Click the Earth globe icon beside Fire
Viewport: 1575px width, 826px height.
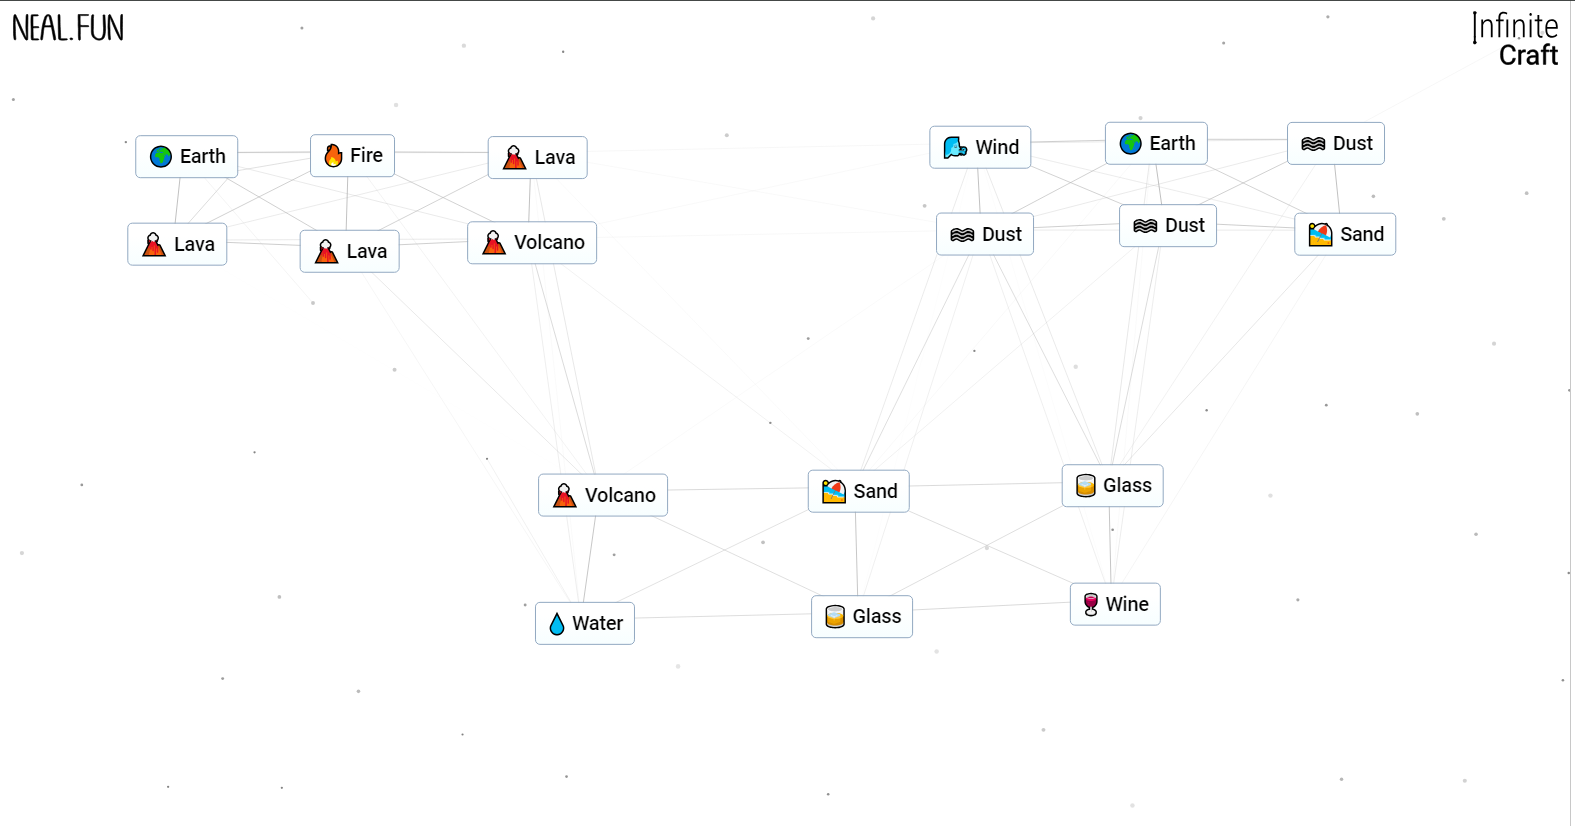161,157
